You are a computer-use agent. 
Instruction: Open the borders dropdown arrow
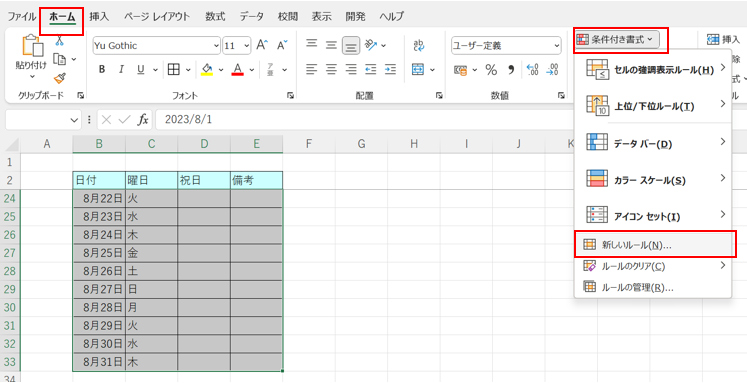pos(188,70)
